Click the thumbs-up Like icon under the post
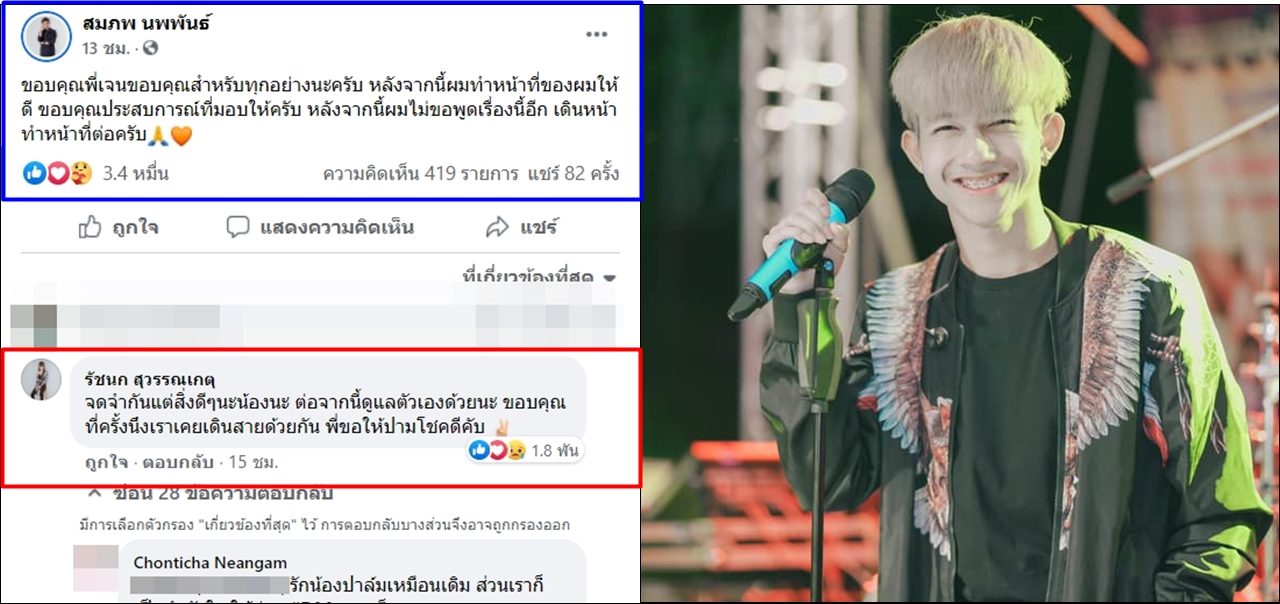 91,227
